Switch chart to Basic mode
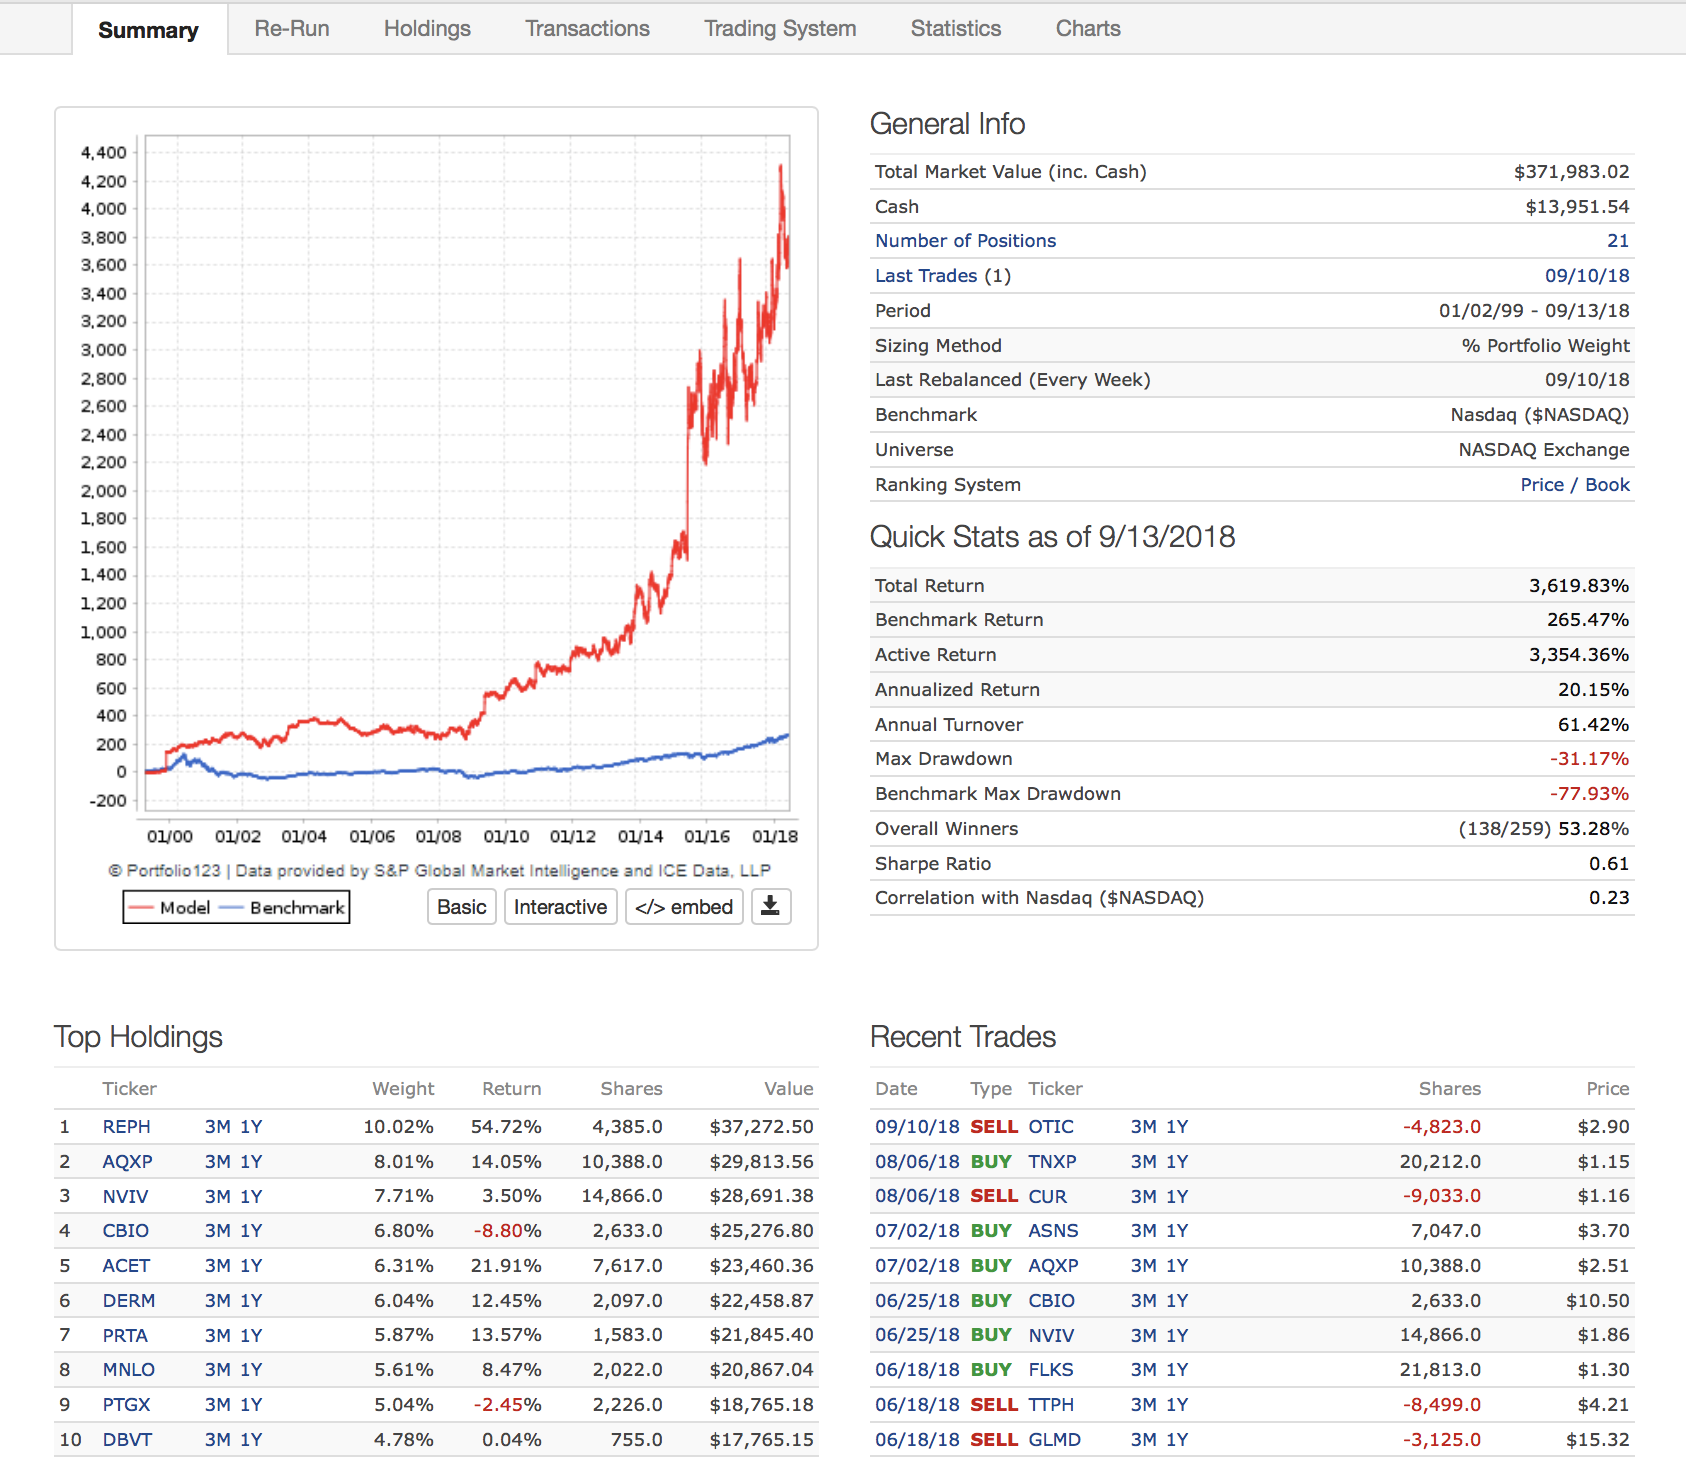This screenshot has width=1686, height=1472. tap(461, 907)
